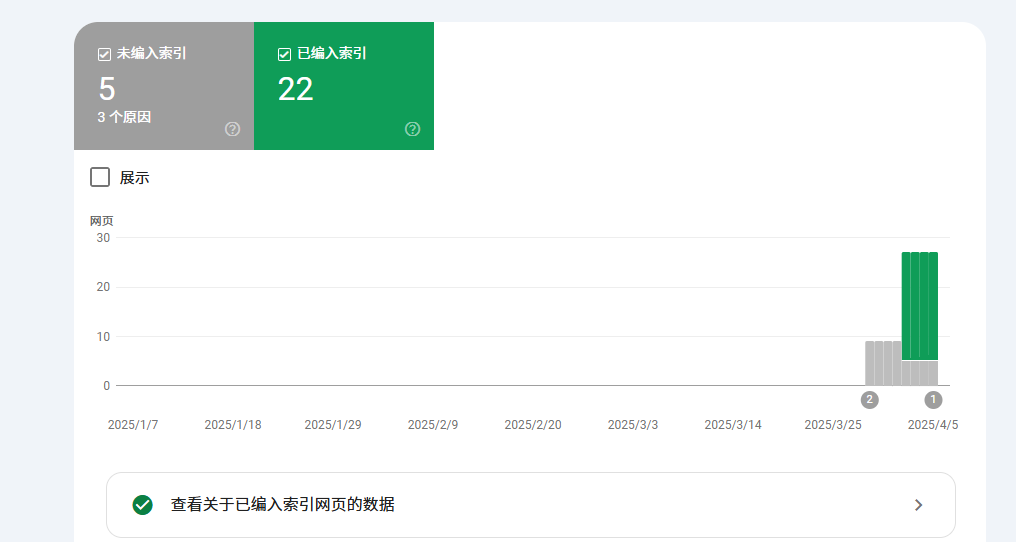
Task: Click green checkmark icon beside 查看关于已编入索引网页的数据
Action: (x=142, y=505)
